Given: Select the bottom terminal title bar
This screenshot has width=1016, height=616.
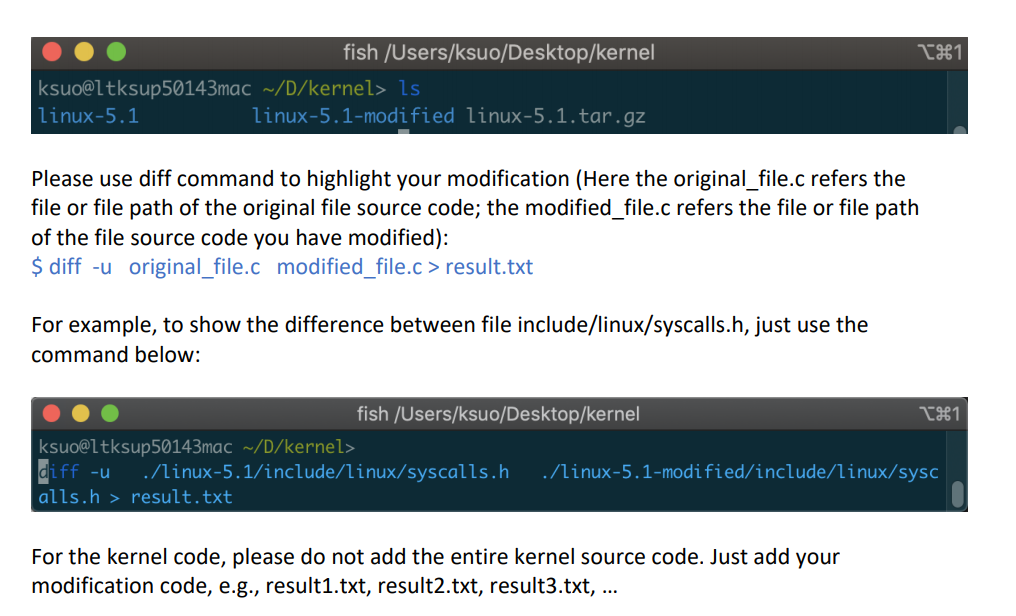Looking at the screenshot, I should [x=500, y=413].
